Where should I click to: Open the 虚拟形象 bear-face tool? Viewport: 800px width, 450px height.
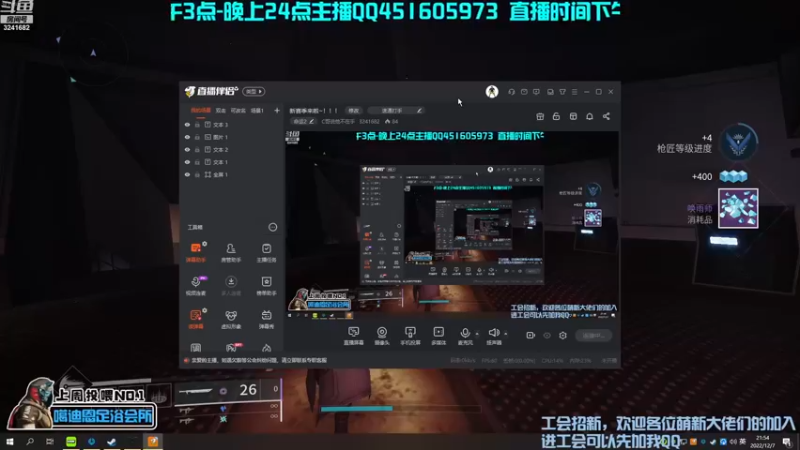(x=231, y=319)
